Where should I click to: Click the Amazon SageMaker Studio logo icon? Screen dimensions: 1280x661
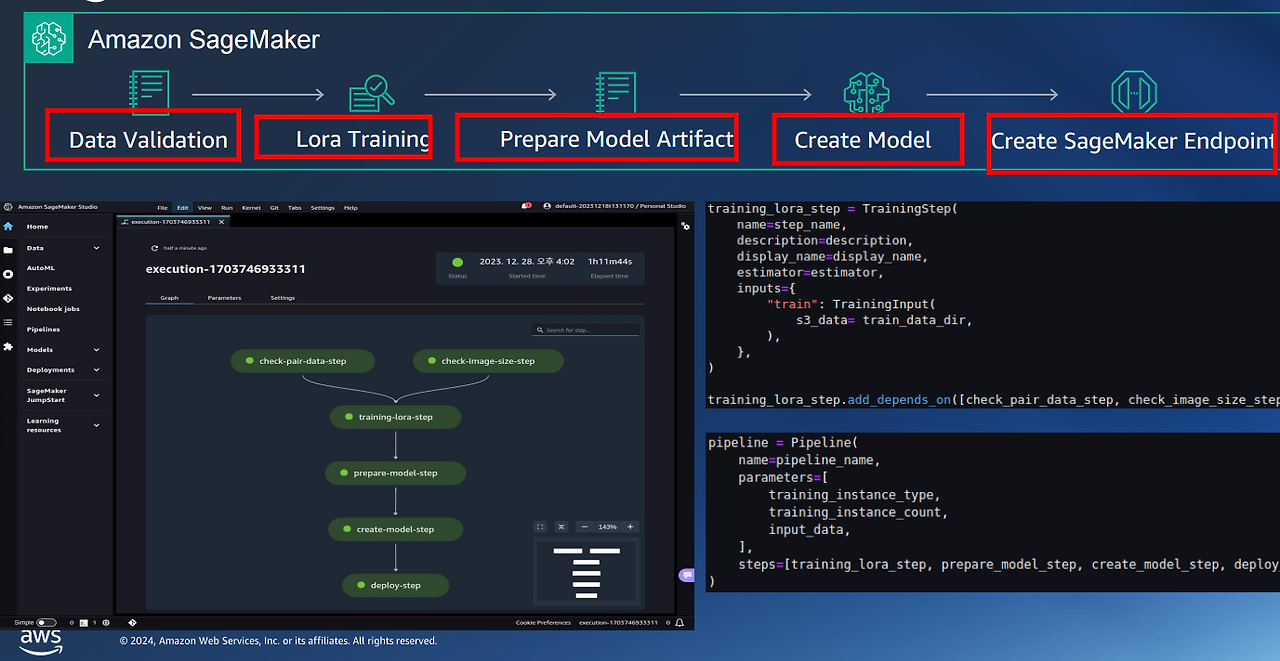pyautogui.click(x=8, y=207)
